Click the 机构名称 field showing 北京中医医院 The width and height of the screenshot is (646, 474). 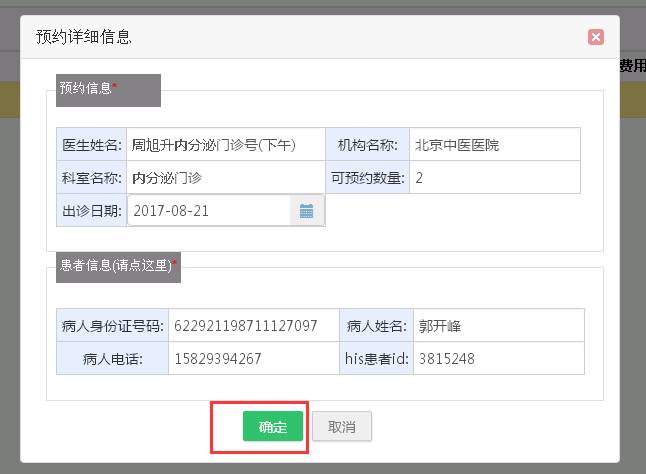coord(495,145)
